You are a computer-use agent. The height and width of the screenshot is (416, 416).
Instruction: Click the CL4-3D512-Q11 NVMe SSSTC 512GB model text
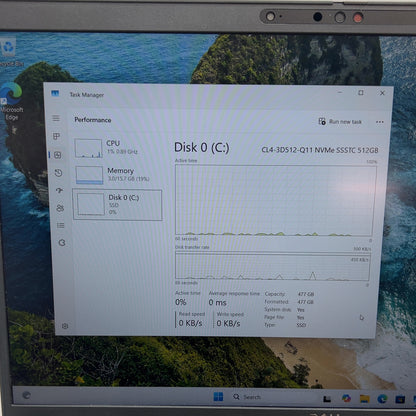click(320, 150)
